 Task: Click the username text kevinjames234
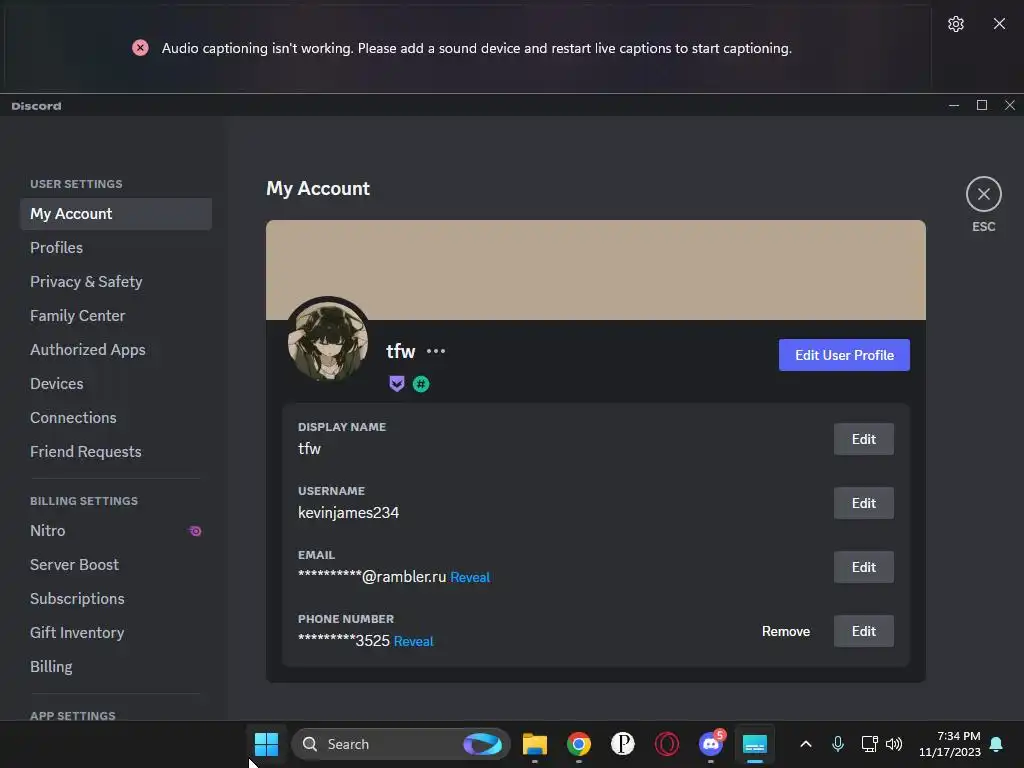348,513
